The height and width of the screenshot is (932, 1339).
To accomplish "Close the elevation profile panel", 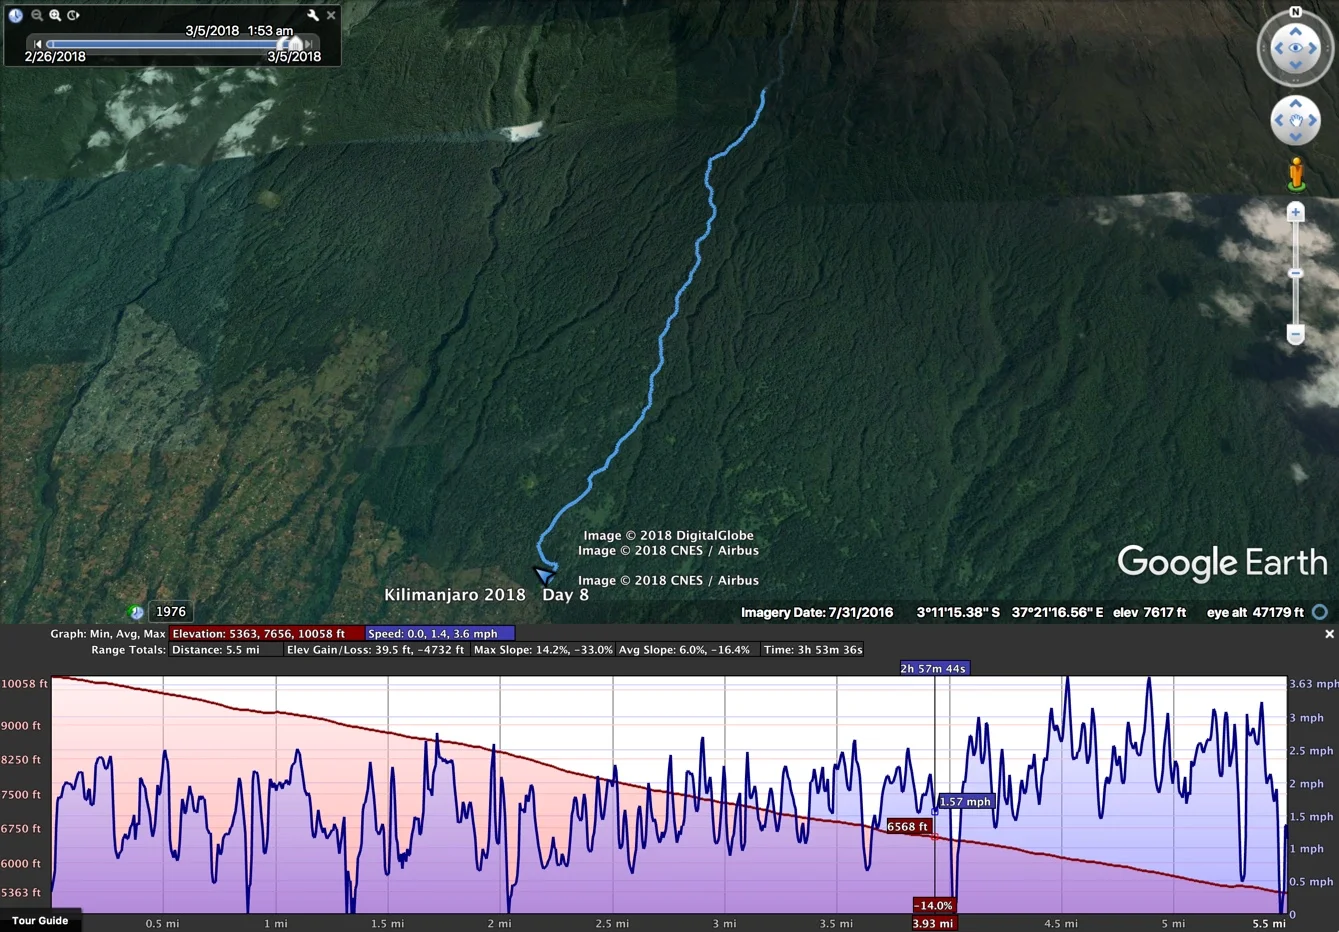I will pyautogui.click(x=1329, y=634).
